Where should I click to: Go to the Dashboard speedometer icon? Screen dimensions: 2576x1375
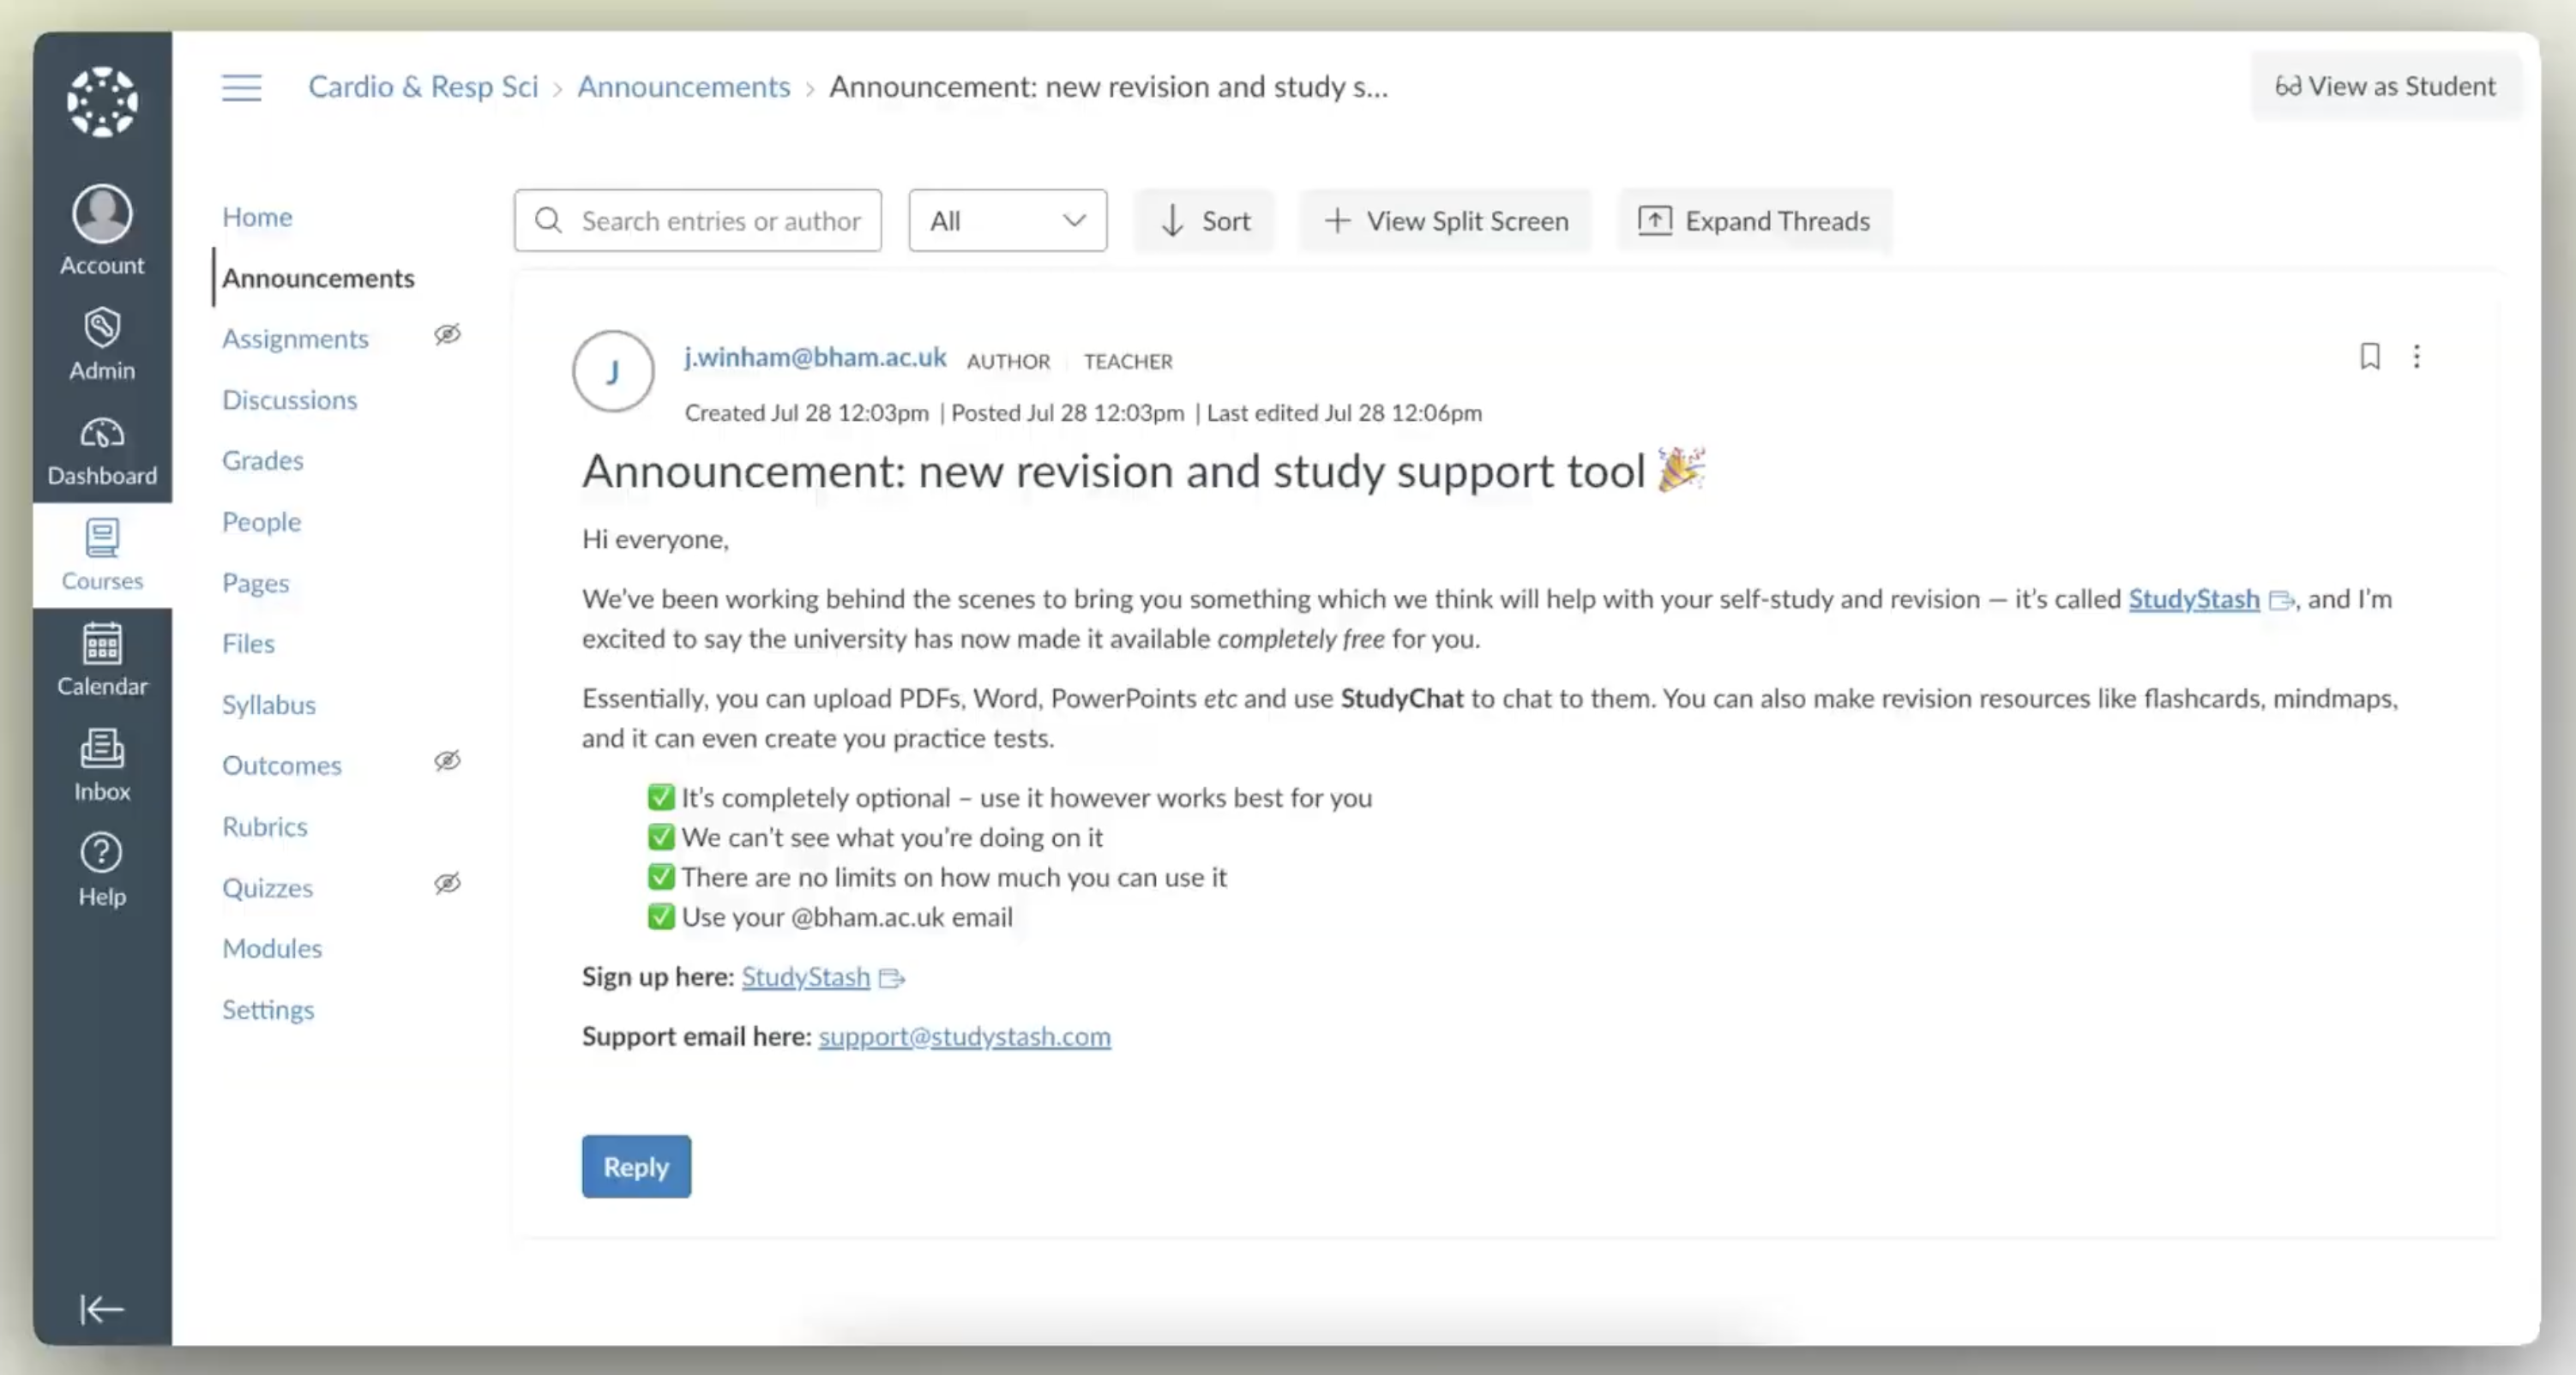click(102, 433)
